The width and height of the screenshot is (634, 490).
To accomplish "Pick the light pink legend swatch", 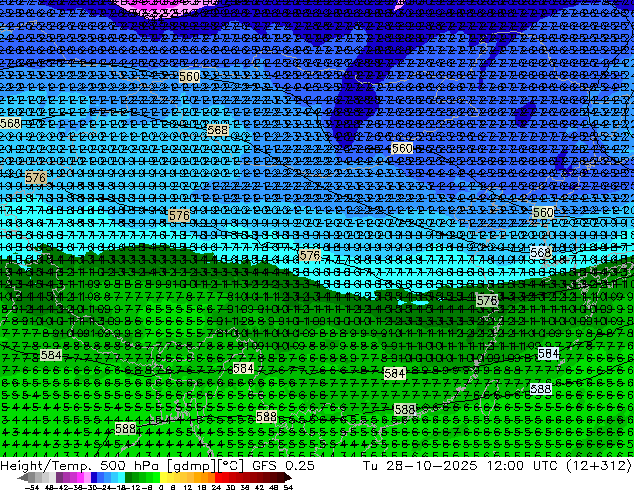I will (x=87, y=477).
